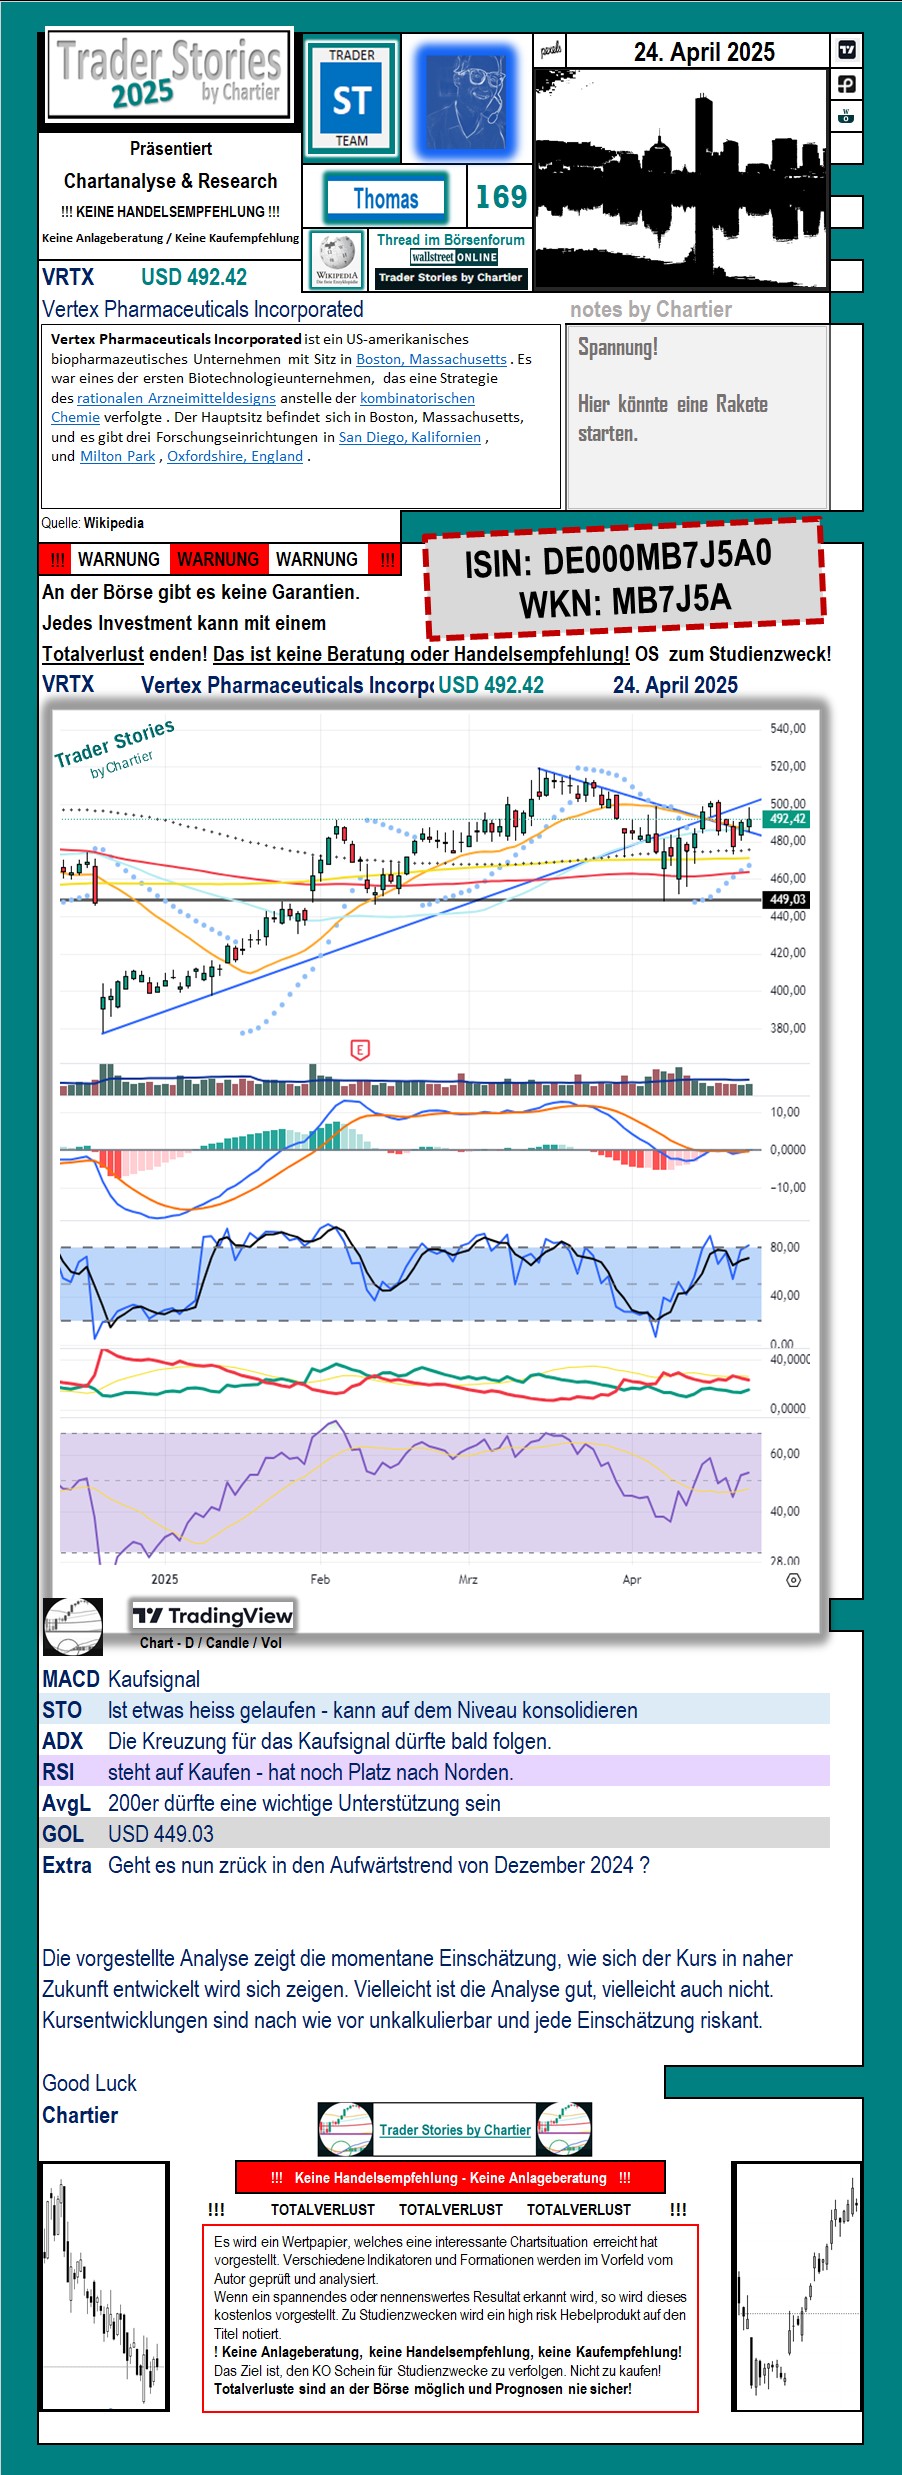This screenshot has height=2475, width=902.
Task: Click the round chart thumbnail left of TradingView
Action: 73,1627
